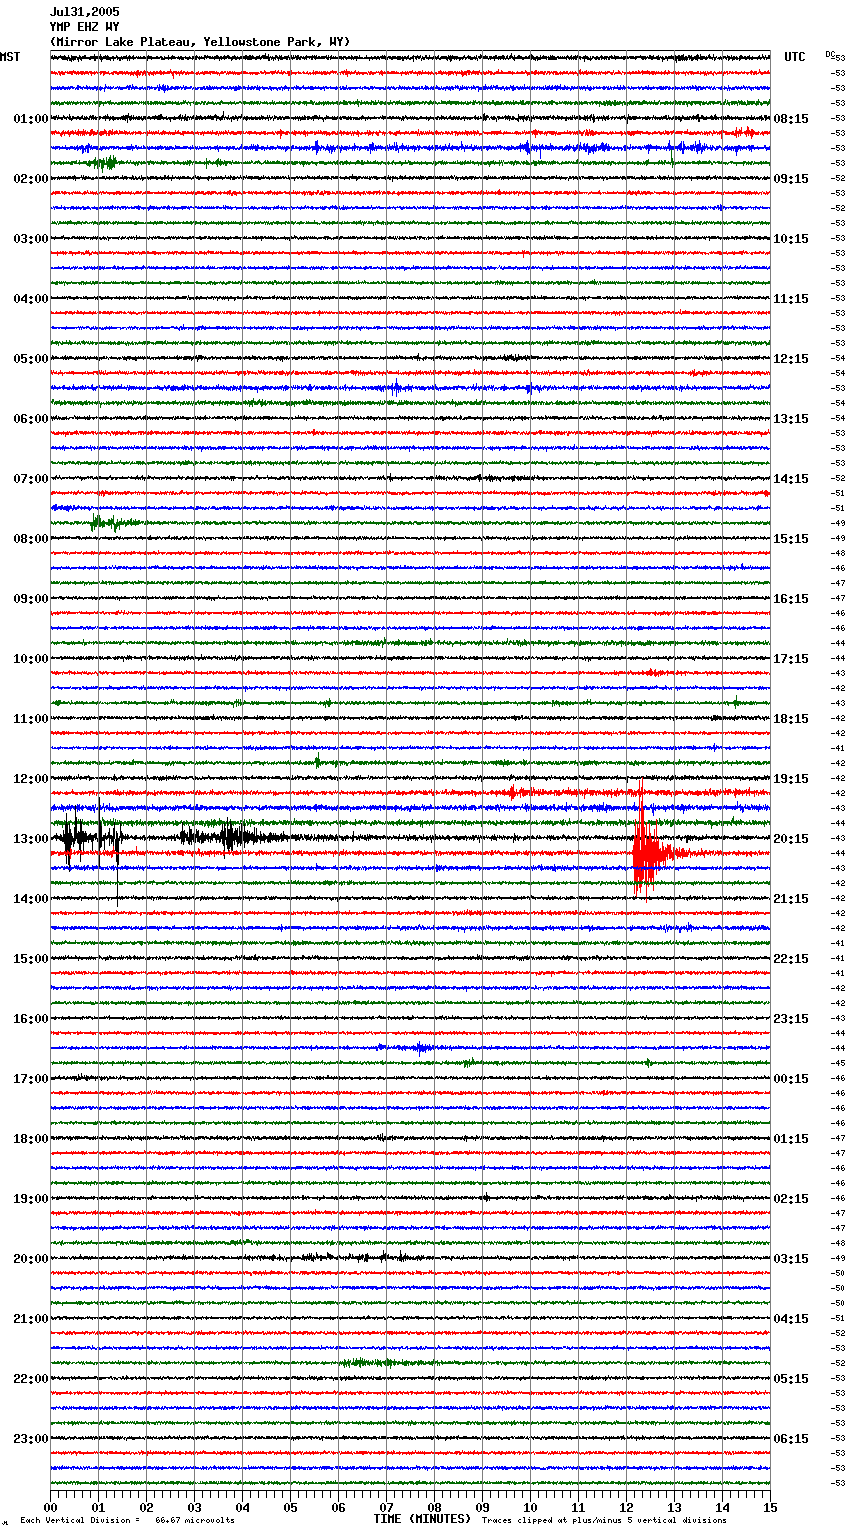Click the MST column header
This screenshot has width=850, height=1534.
coord(10,57)
